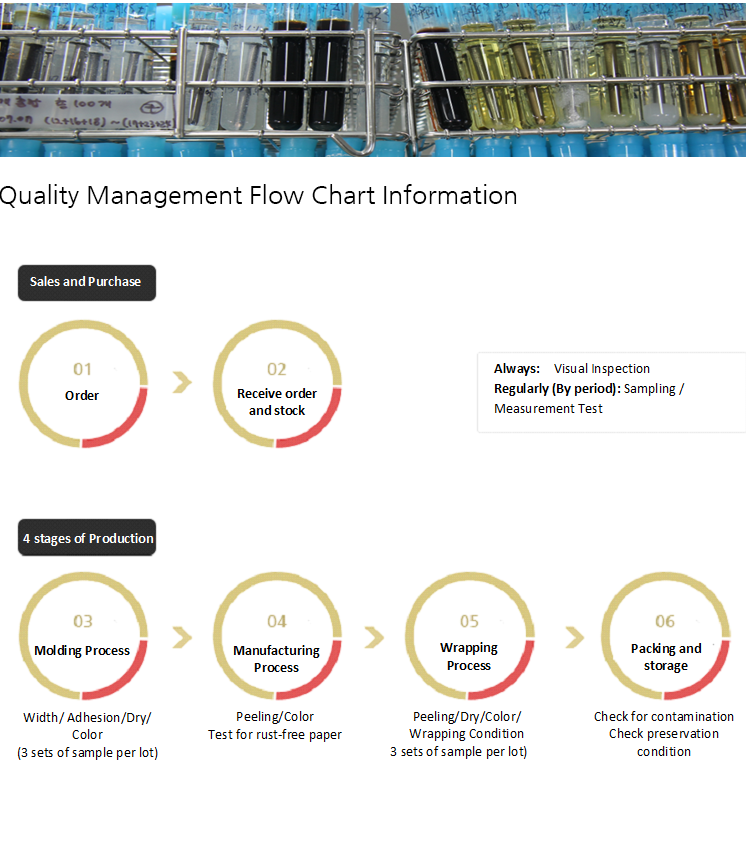This screenshot has height=847, width=746.
Task: Click the 01 Order circle
Action: [83, 384]
